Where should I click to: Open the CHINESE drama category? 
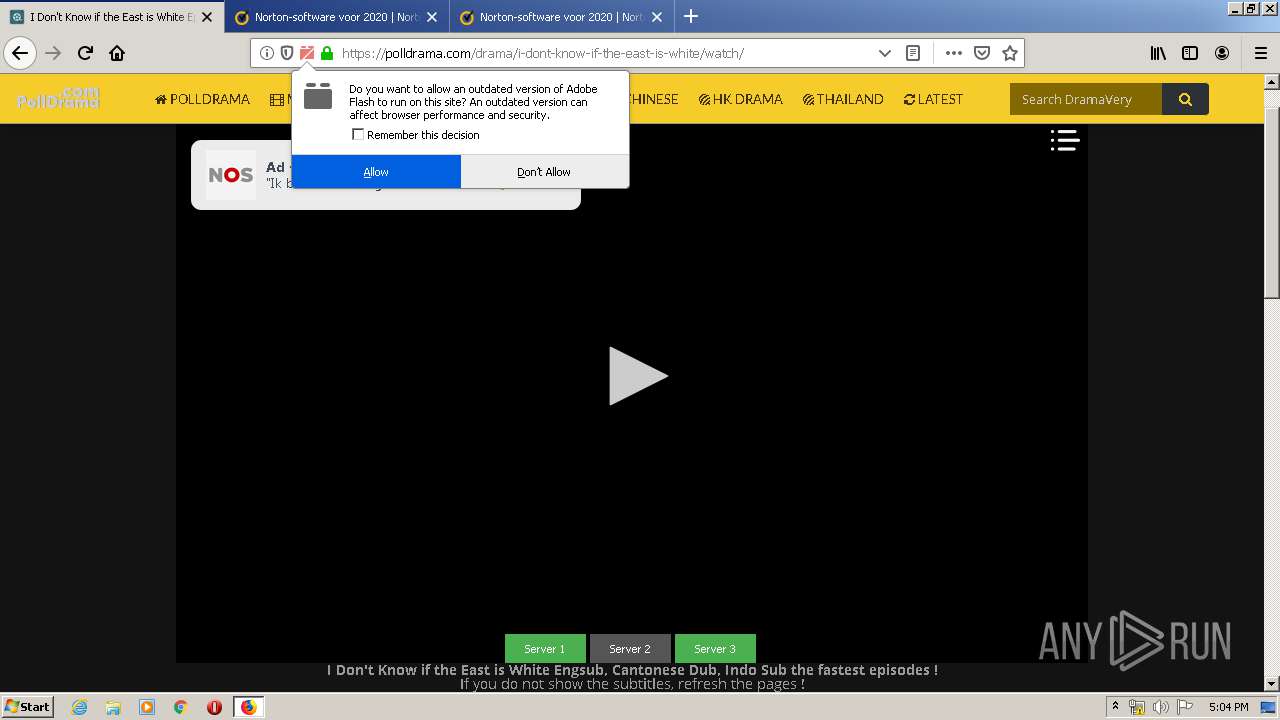click(x=653, y=99)
